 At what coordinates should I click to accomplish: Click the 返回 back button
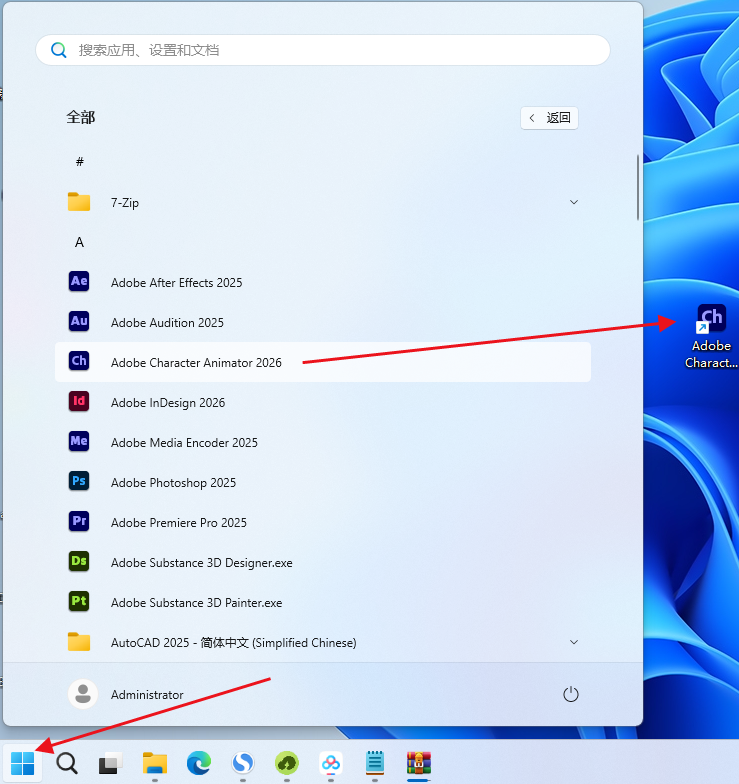(549, 118)
